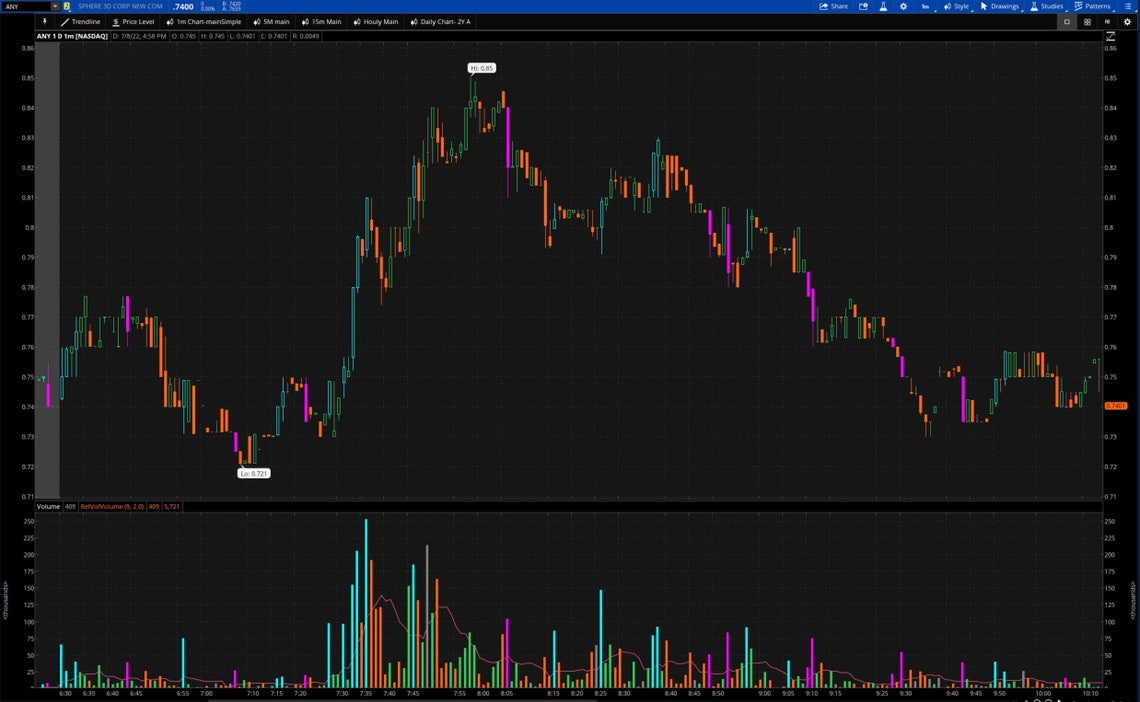Click the grid layout icon above the chart
Screen dimensions: 1140x702
coord(1087,21)
